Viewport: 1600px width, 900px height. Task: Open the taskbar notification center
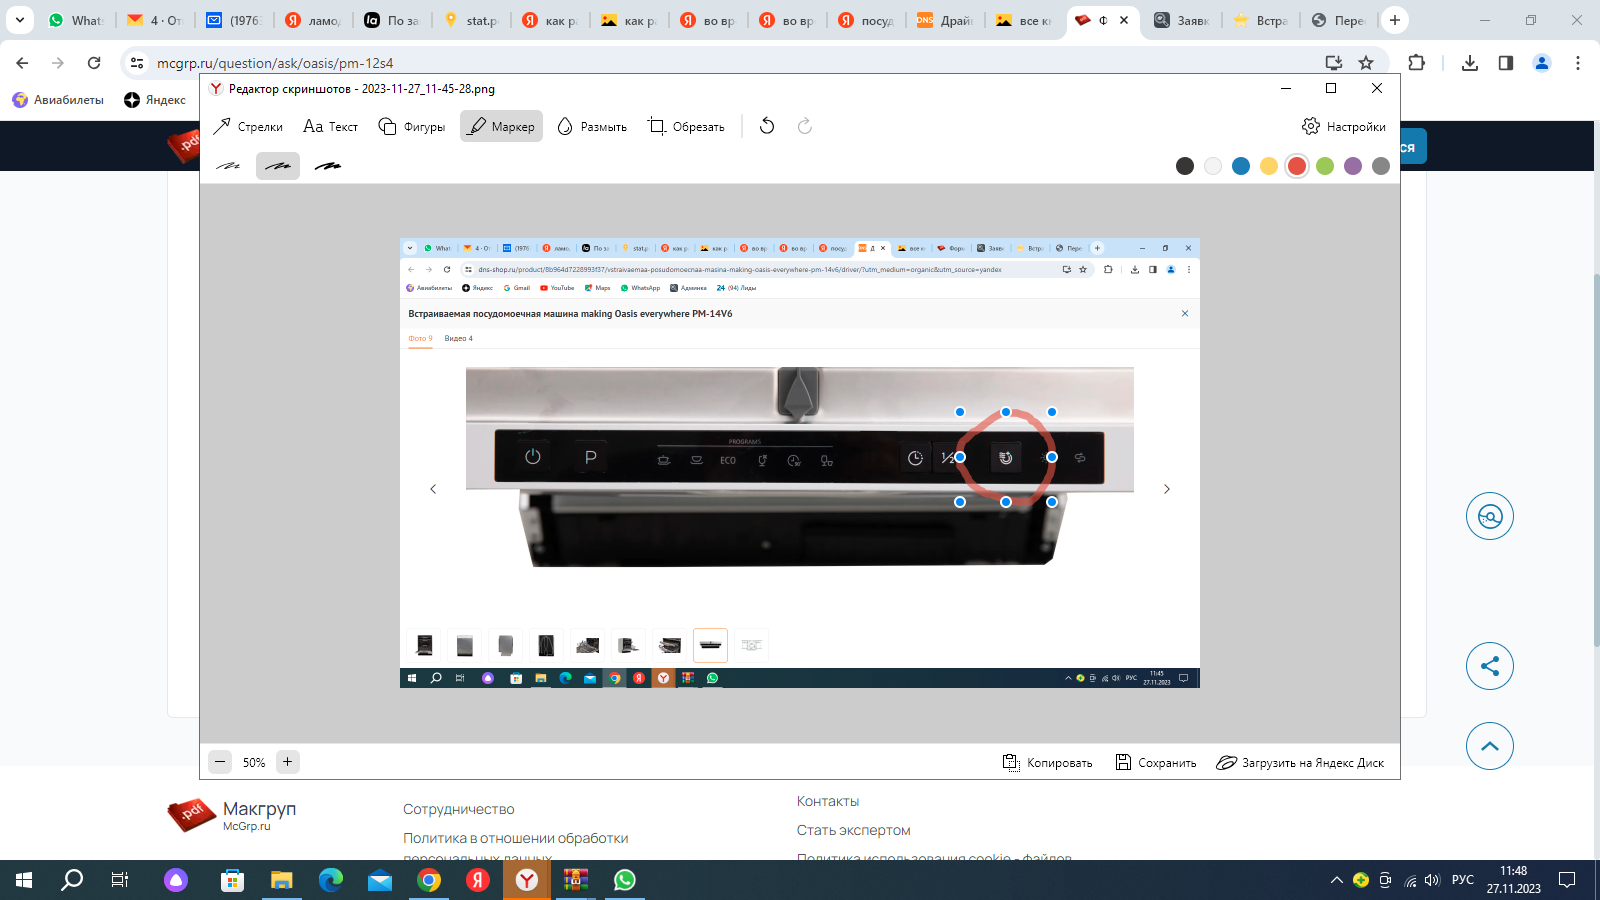[1567, 880]
